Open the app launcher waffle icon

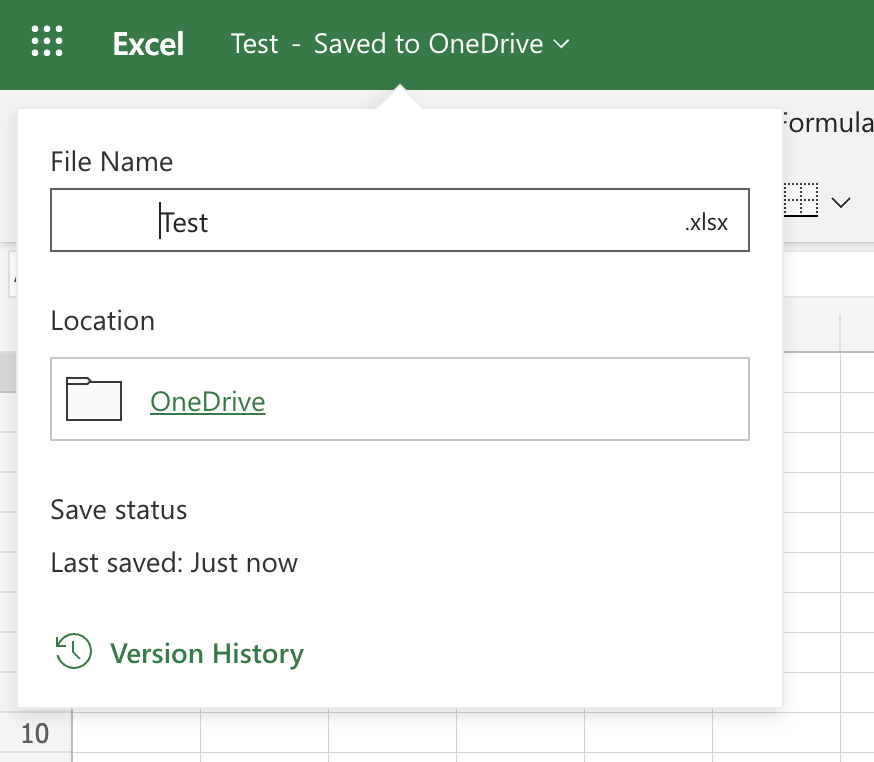tap(47, 41)
